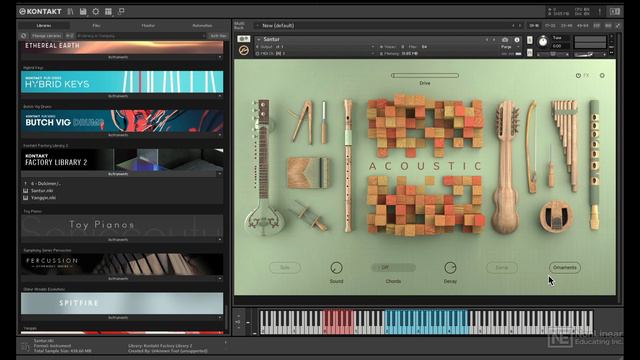Click the Manage Libraries button
The width and height of the screenshot is (640, 360).
pyautogui.click(x=46, y=36)
